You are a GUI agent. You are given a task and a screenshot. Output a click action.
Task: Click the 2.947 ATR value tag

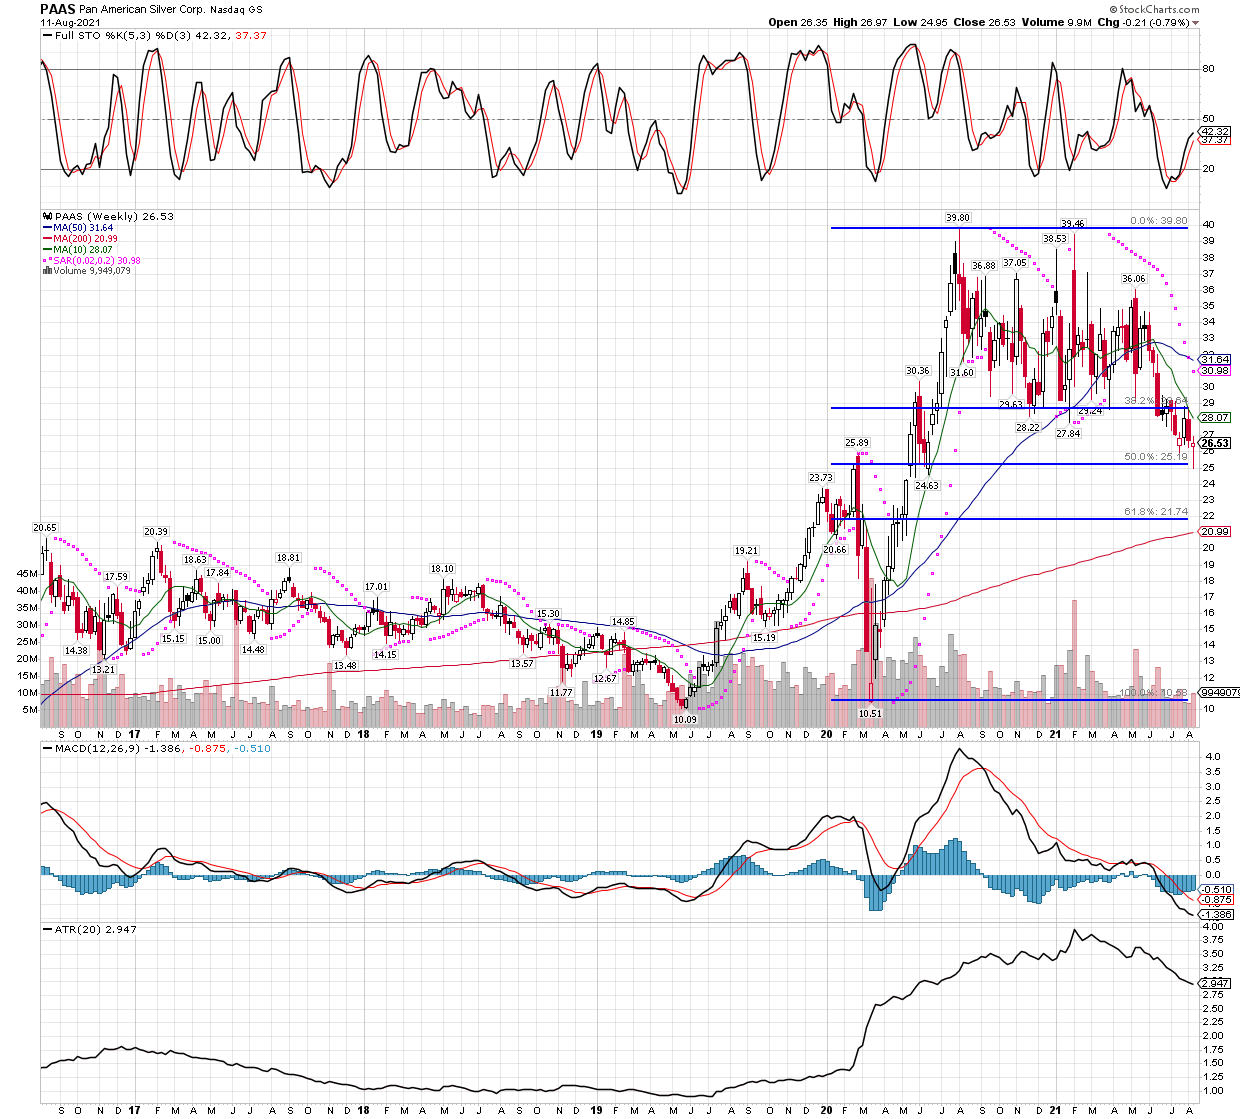tap(1215, 984)
